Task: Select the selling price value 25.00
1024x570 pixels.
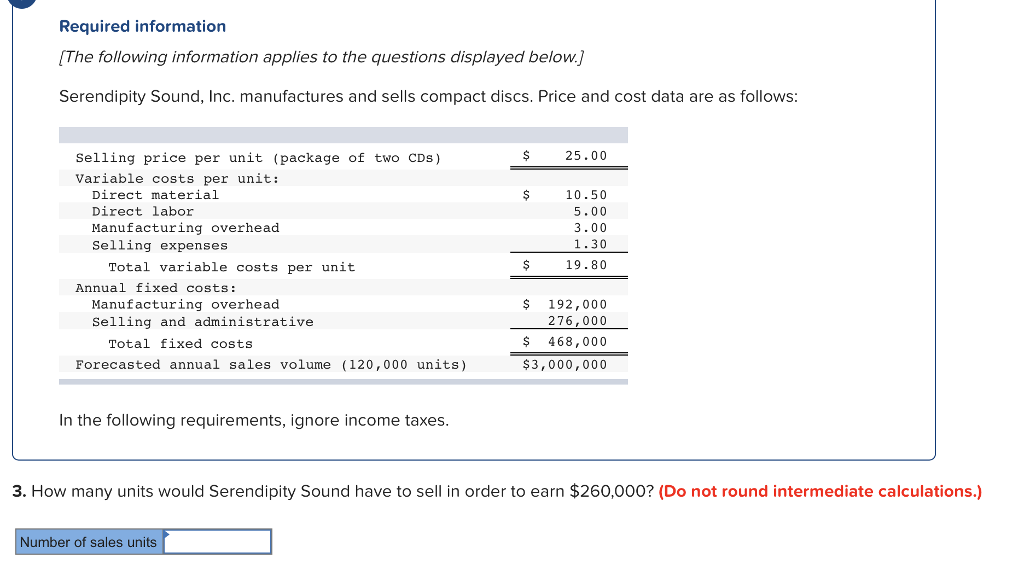Action: pos(586,156)
